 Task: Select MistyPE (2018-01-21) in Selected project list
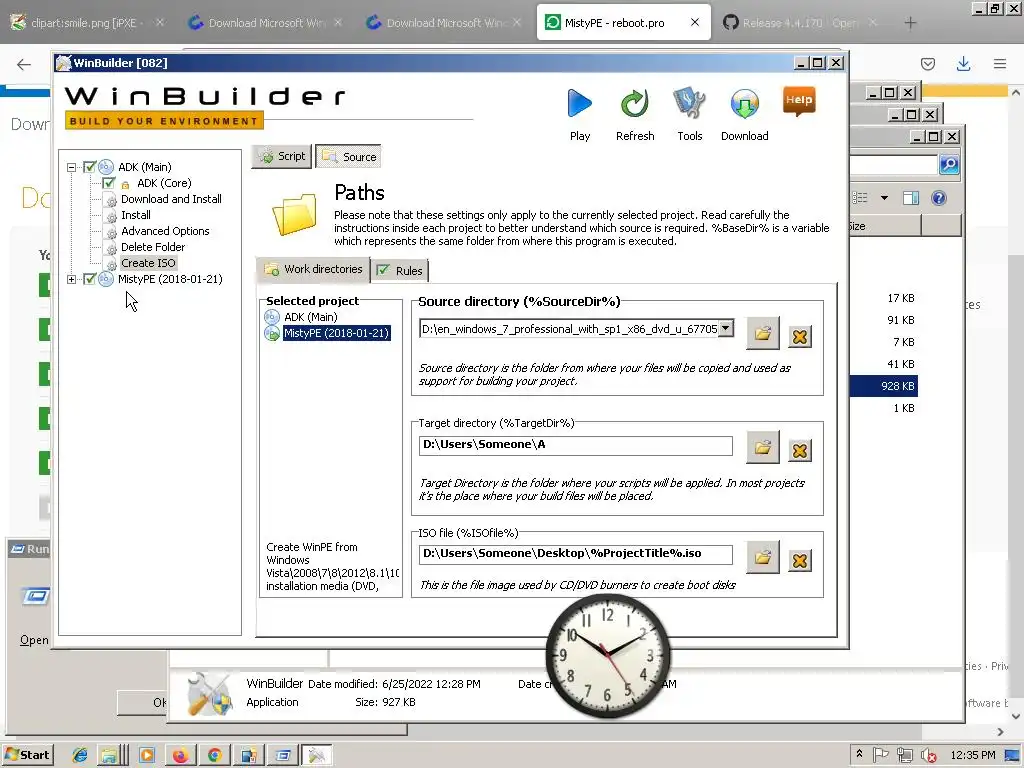click(x=336, y=333)
